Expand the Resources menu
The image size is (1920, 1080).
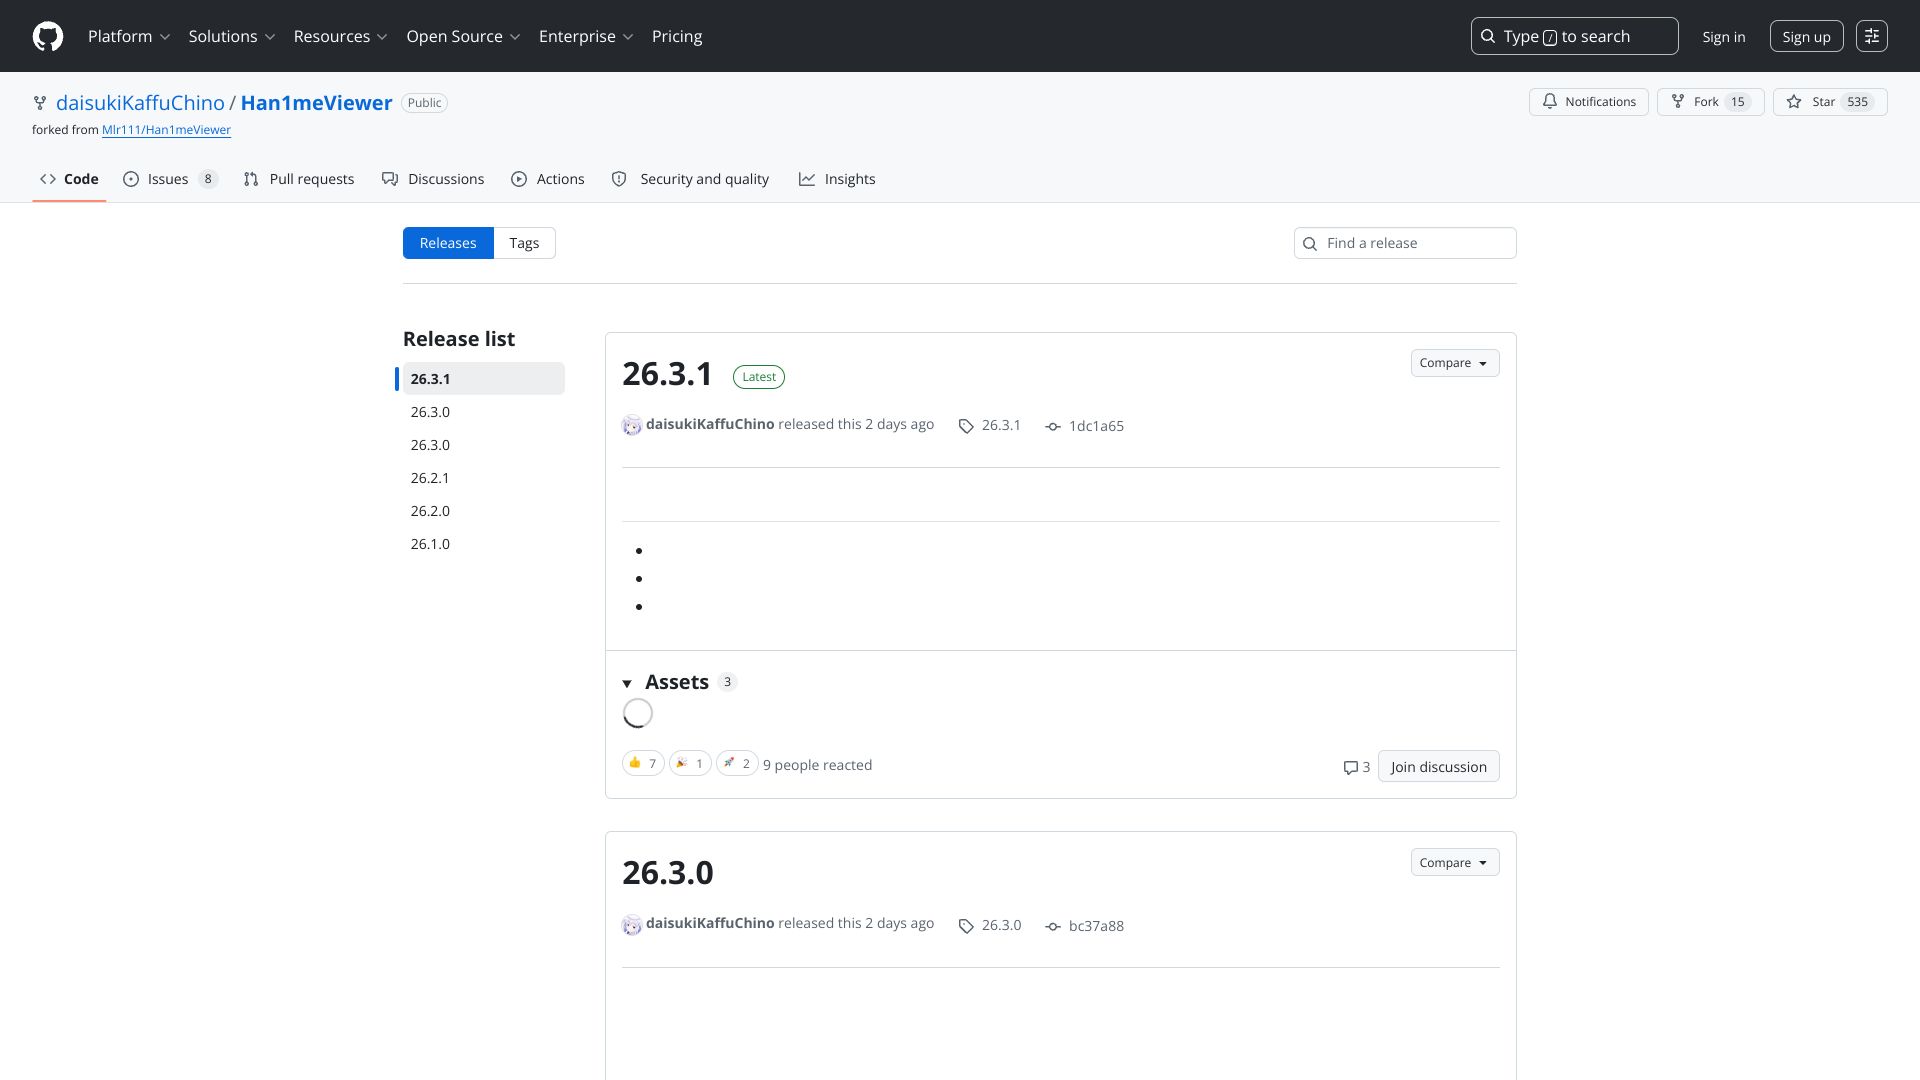point(340,36)
